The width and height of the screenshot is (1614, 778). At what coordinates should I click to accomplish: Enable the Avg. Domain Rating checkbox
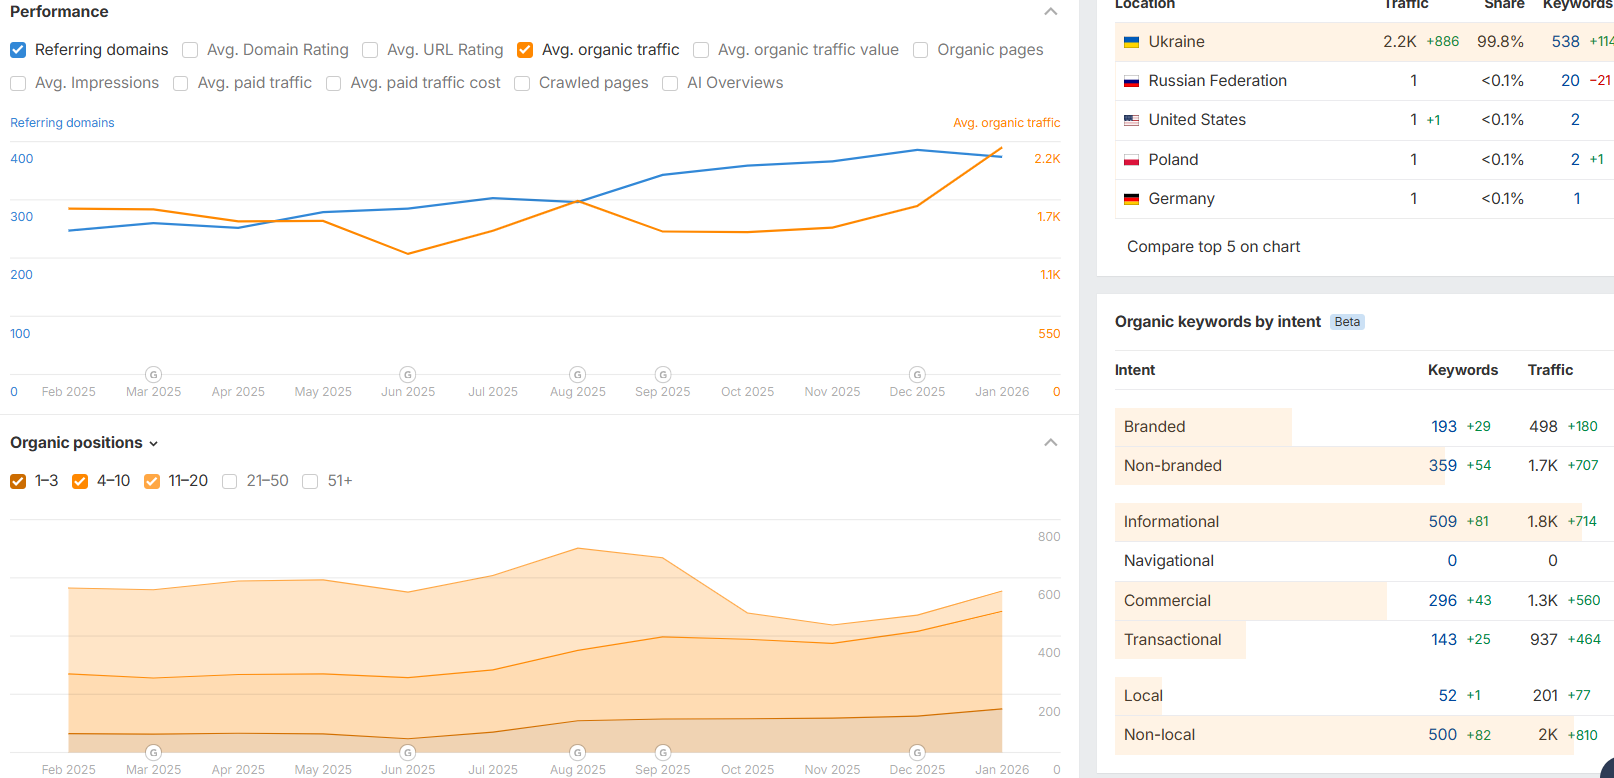click(x=190, y=50)
